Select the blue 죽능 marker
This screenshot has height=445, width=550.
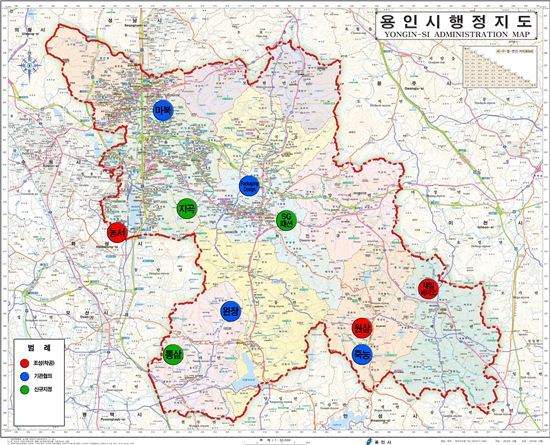(362, 354)
